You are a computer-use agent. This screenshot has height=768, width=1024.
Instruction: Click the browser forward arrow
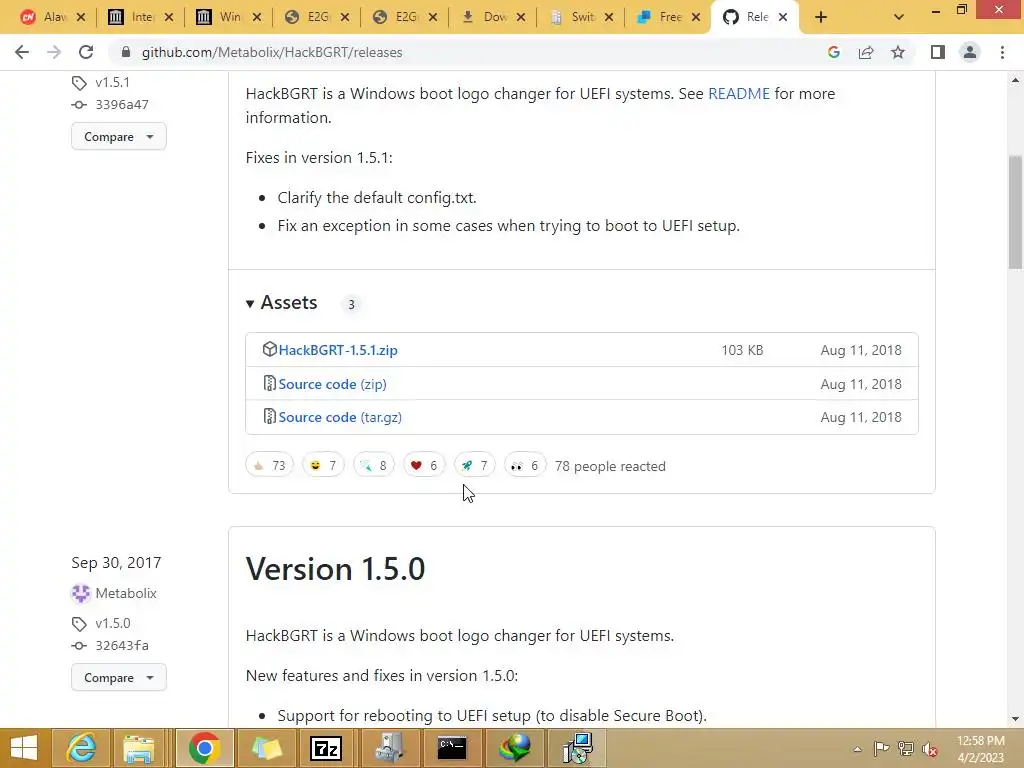(54, 52)
